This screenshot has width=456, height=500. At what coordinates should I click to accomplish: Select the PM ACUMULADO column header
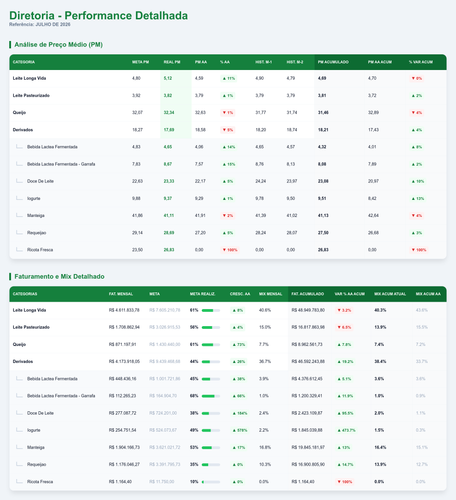point(333,62)
